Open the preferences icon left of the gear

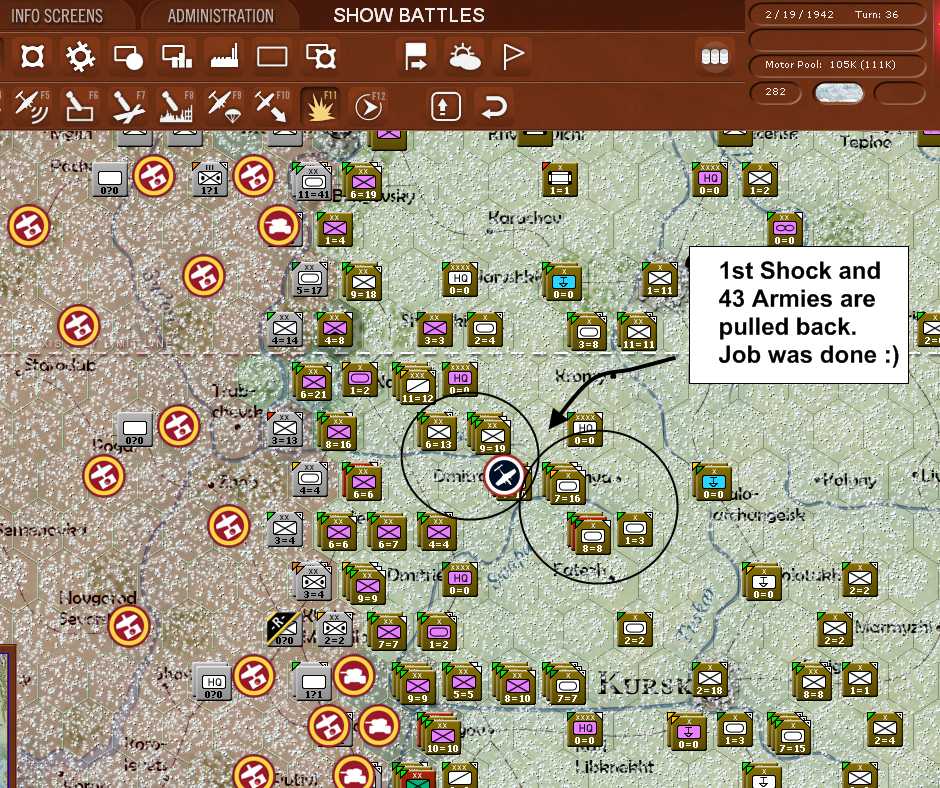(x=32, y=57)
